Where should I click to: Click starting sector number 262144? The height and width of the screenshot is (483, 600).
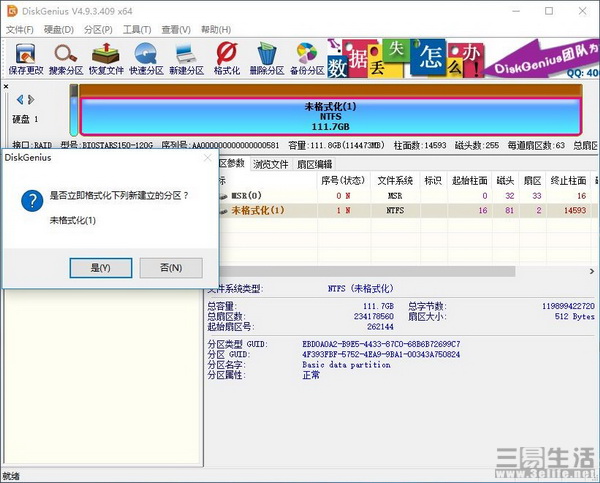(x=380, y=326)
